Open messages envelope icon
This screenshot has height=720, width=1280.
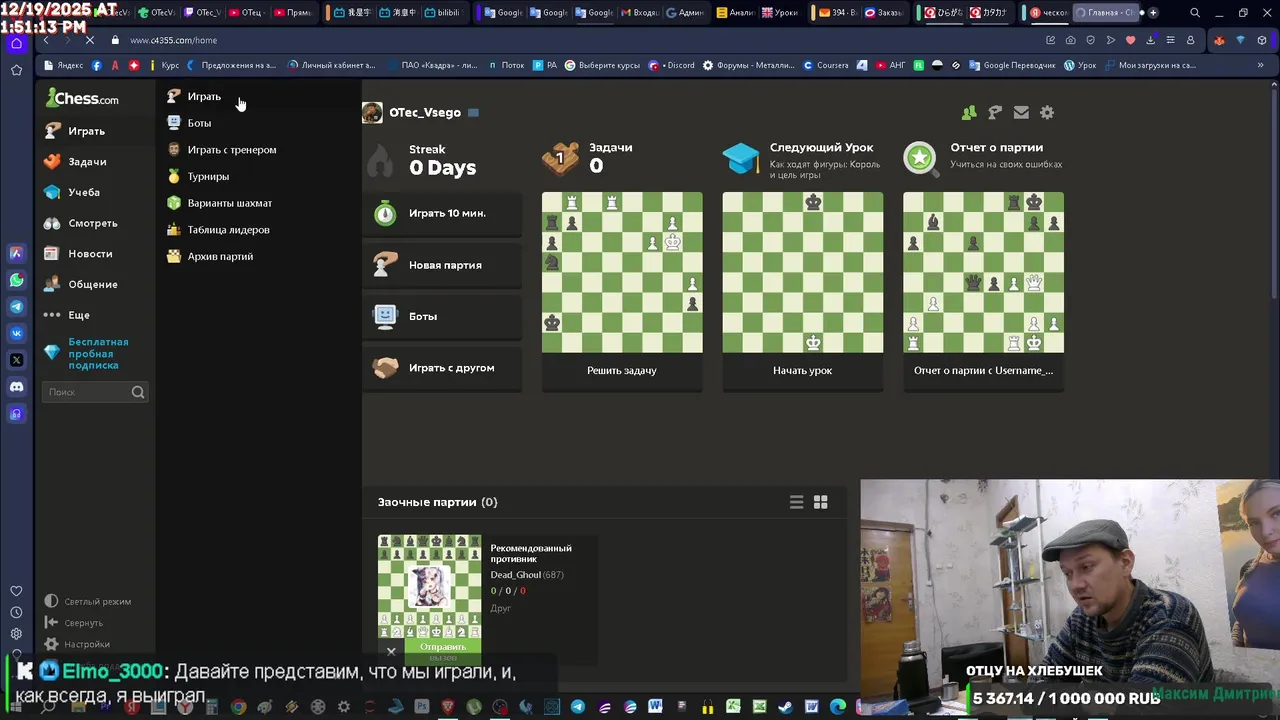[x=1021, y=113]
